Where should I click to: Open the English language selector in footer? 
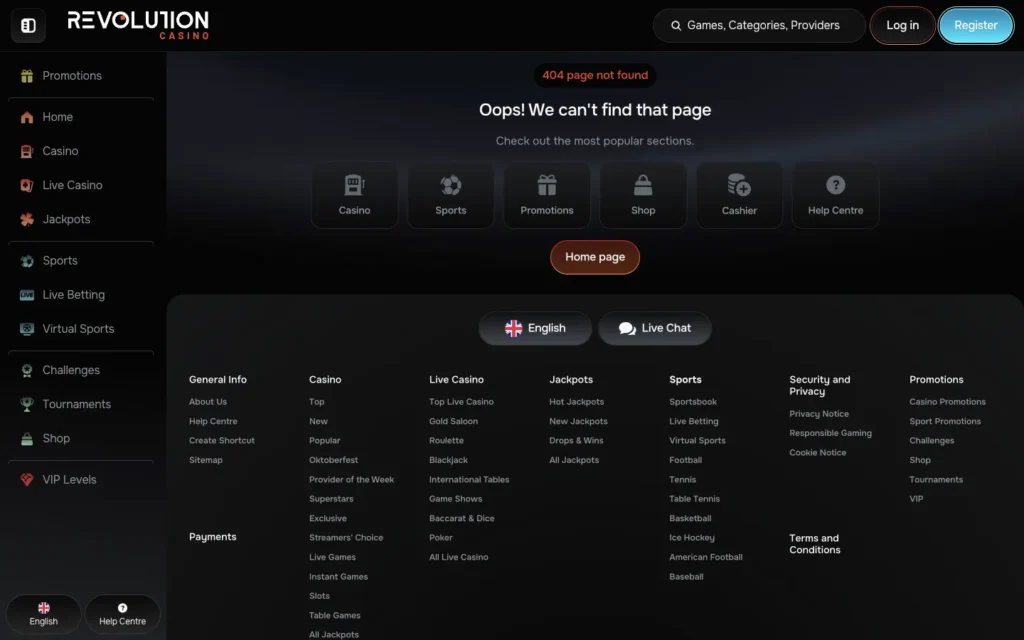[536, 328]
